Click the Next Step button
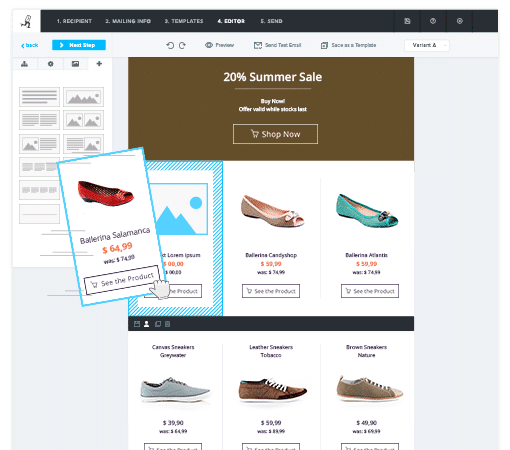Viewport: 510px width, 450px height. pos(79,45)
